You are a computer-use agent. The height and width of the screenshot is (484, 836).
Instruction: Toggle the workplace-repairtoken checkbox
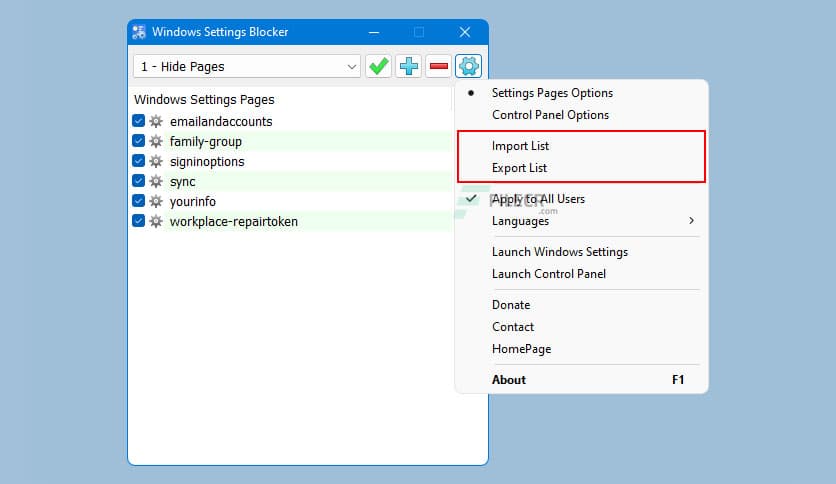(x=139, y=221)
